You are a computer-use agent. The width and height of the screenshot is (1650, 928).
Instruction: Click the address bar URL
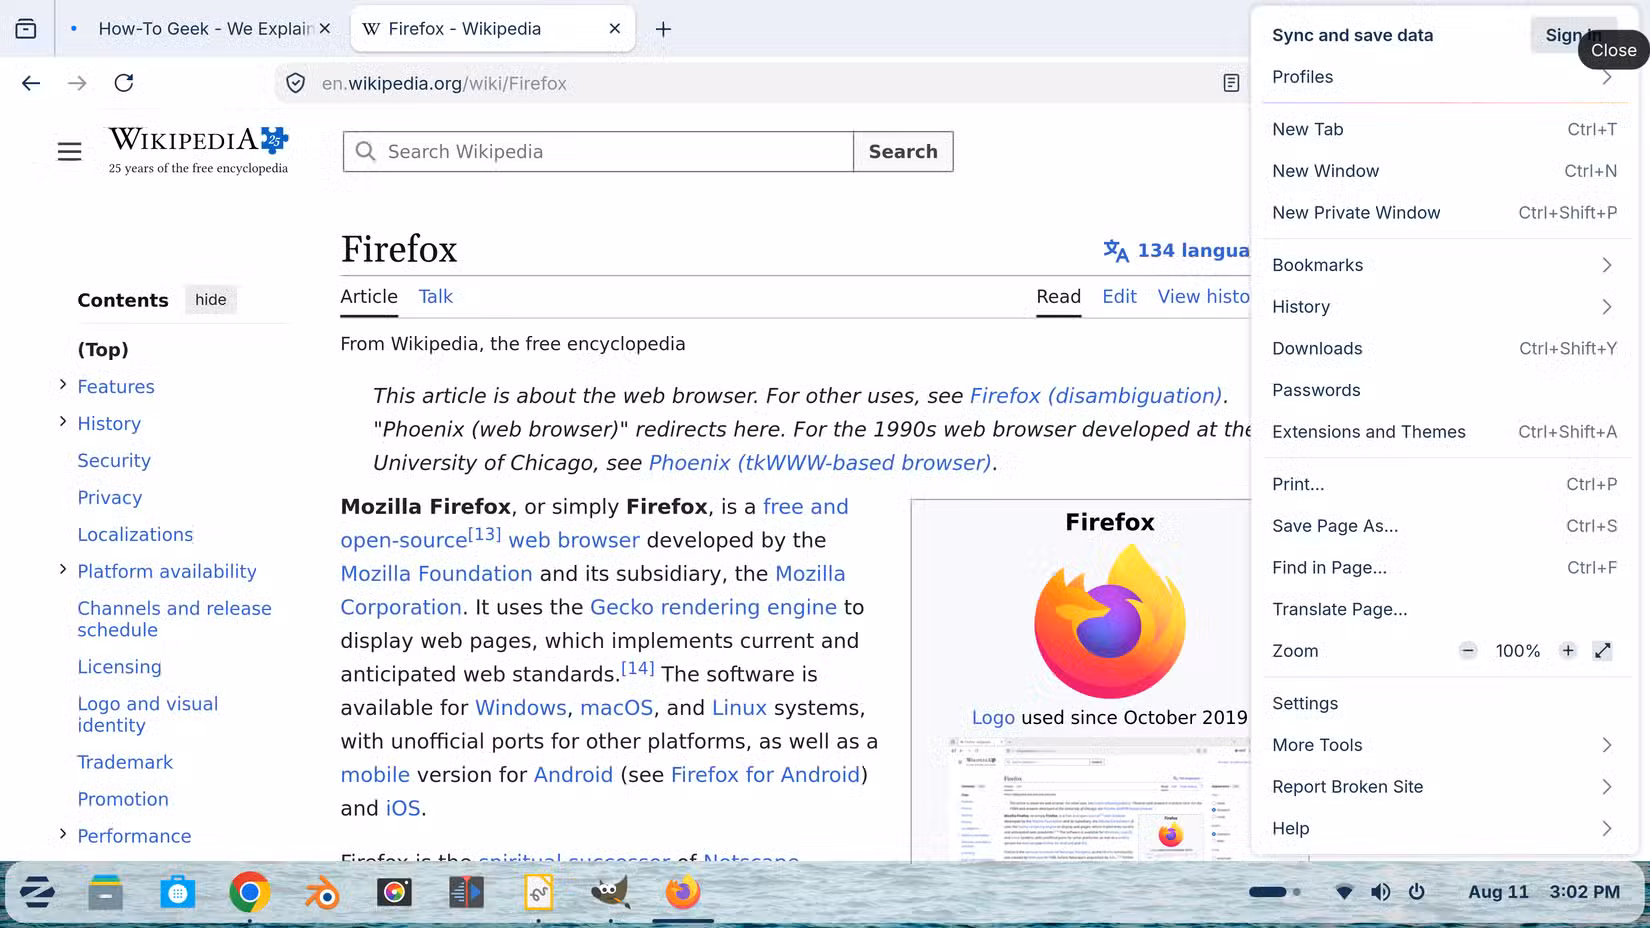[444, 84]
